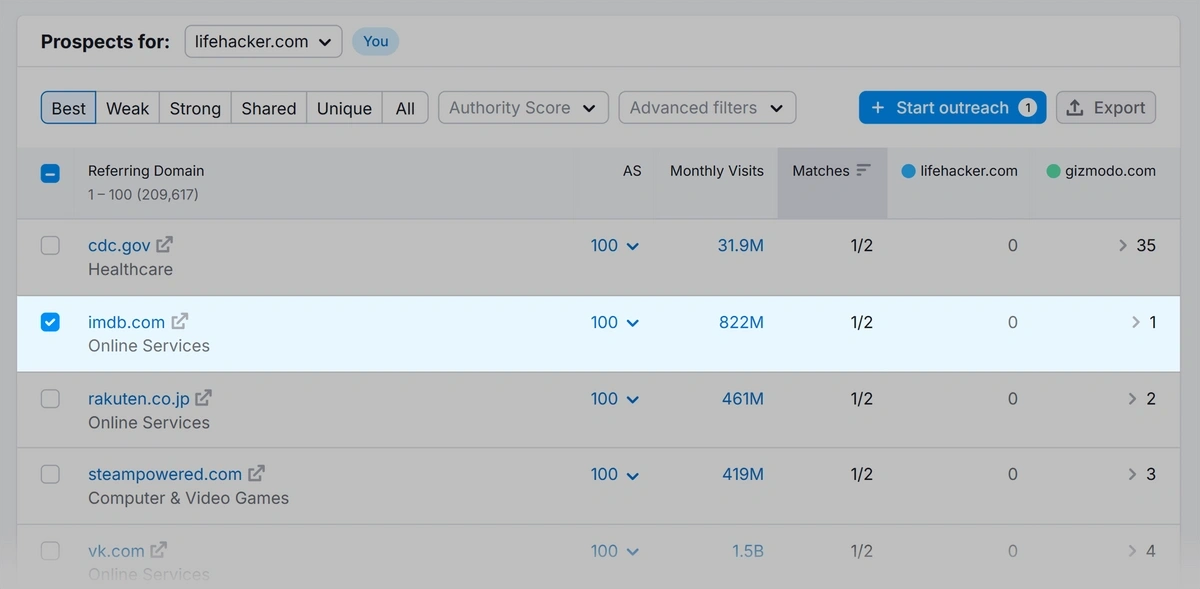Check the rakuten.co.jp row checkbox

point(50,398)
